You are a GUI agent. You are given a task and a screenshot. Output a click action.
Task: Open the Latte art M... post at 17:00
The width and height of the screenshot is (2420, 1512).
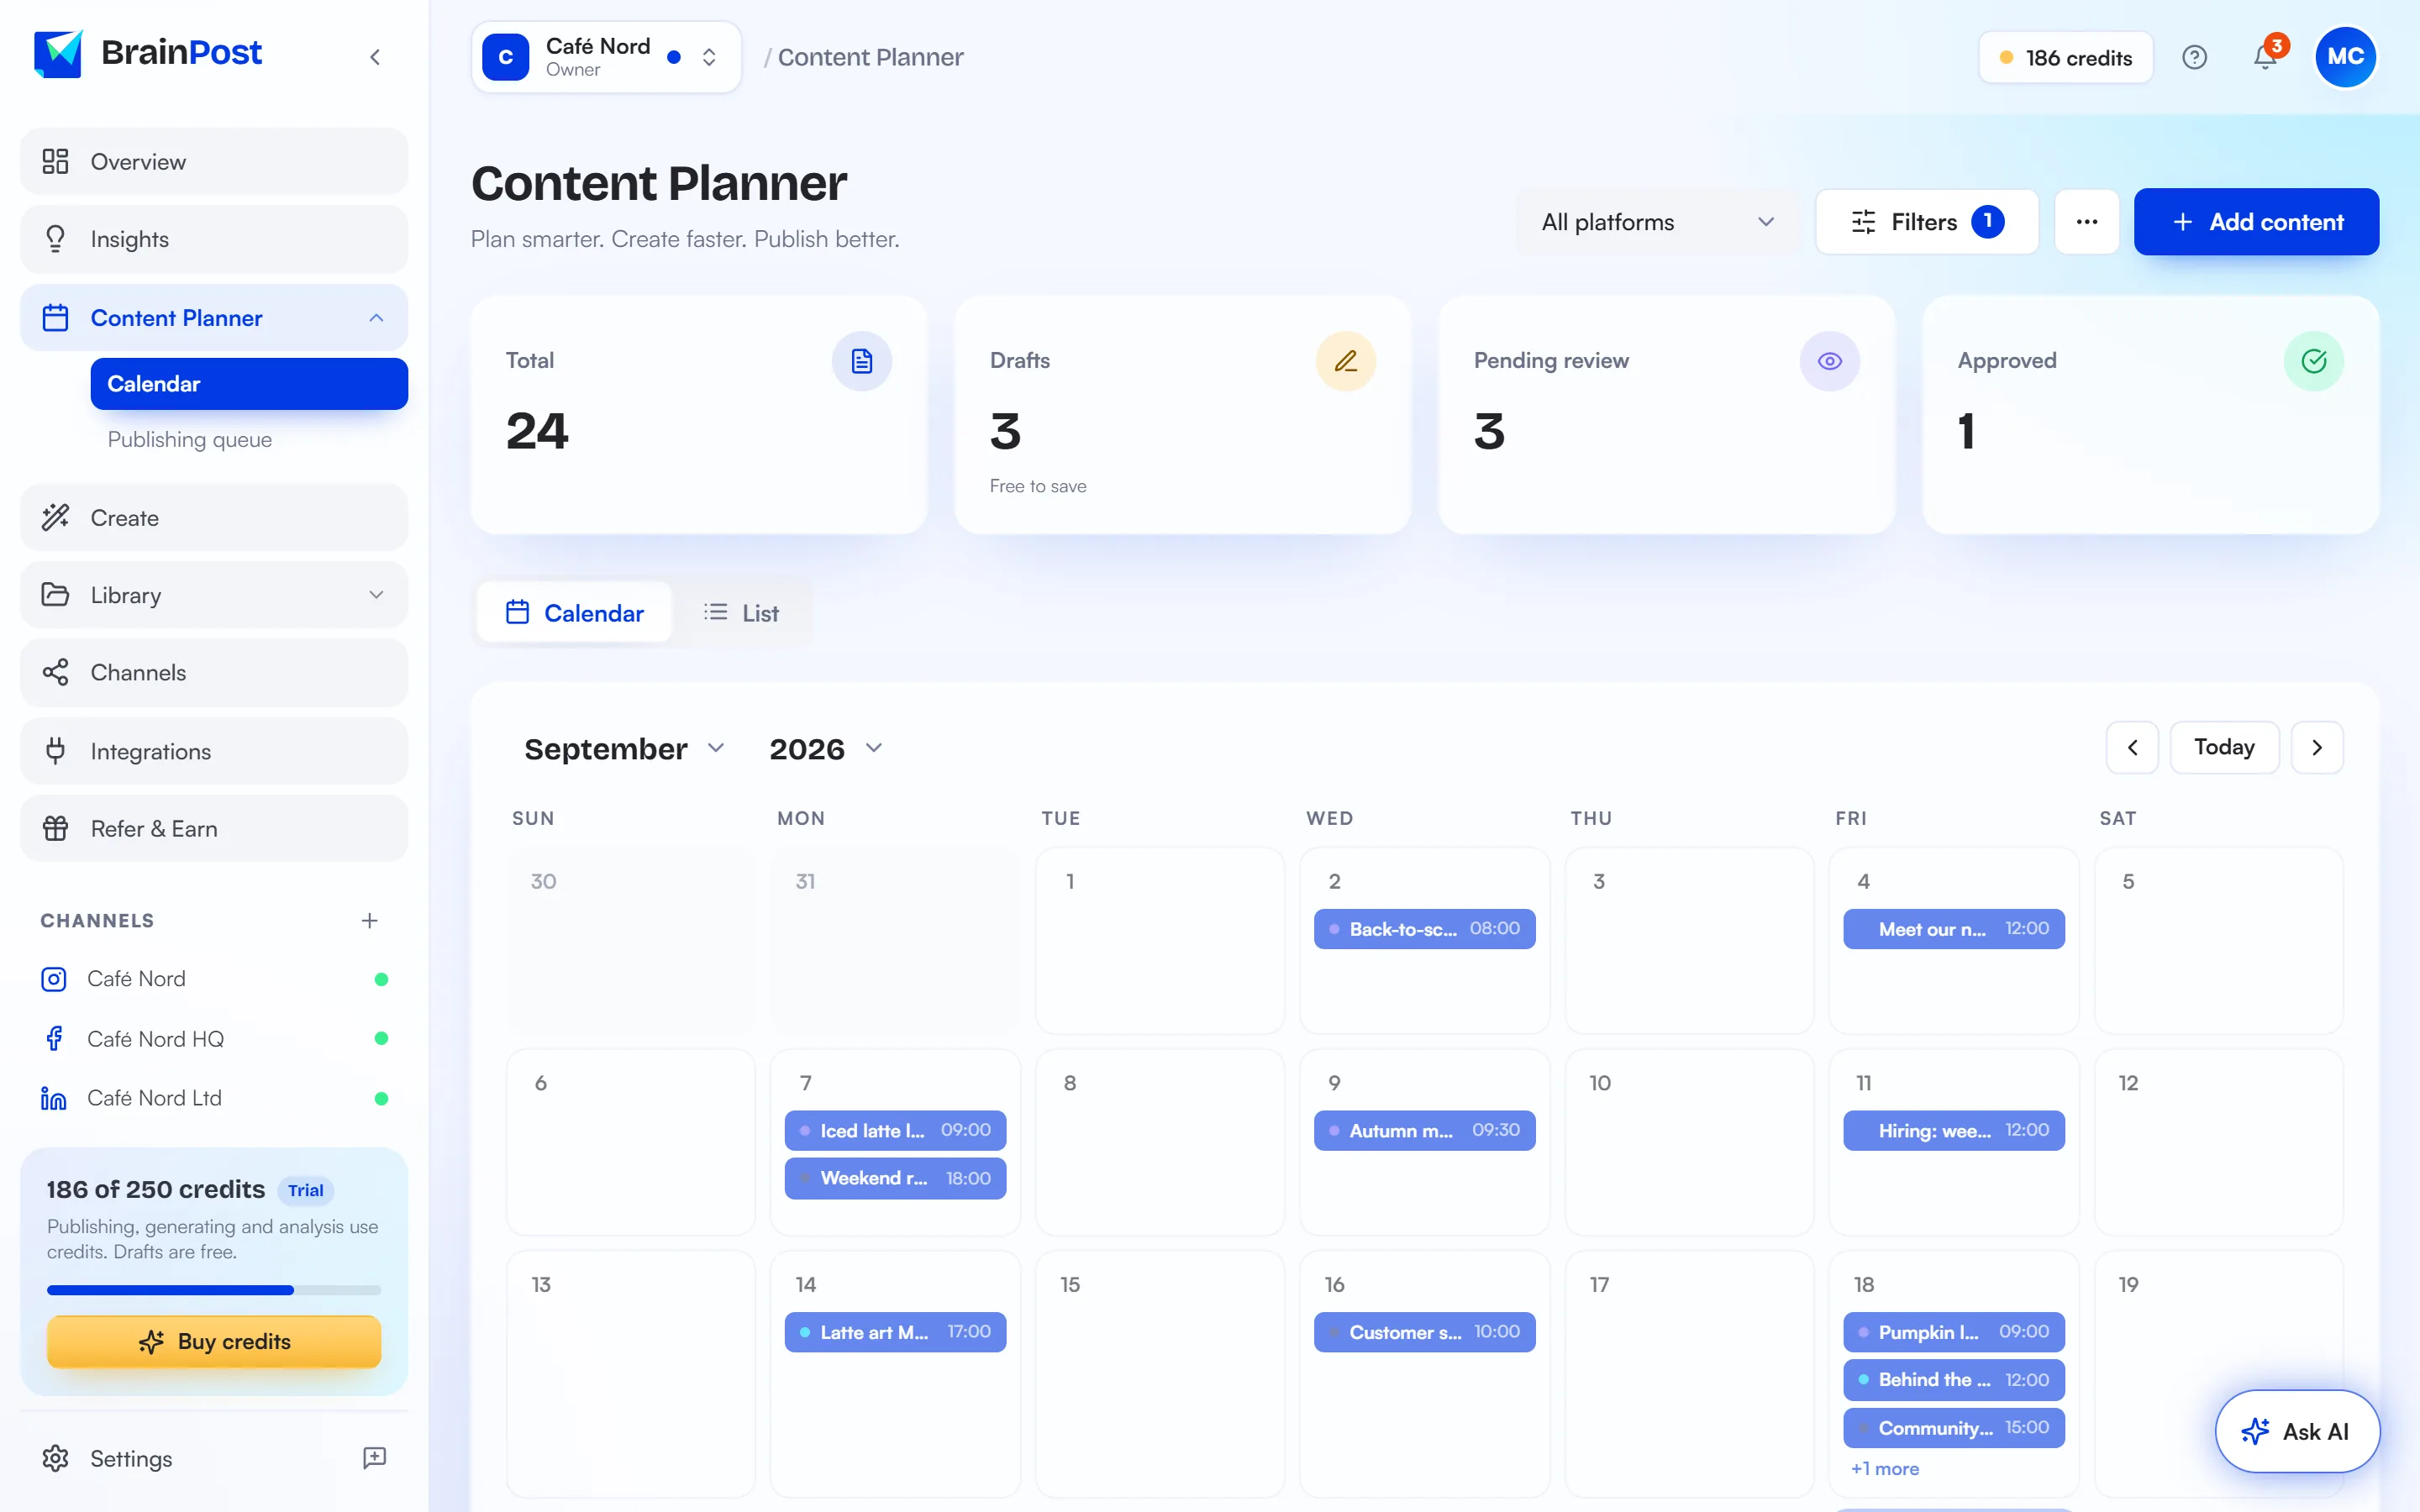pos(895,1332)
